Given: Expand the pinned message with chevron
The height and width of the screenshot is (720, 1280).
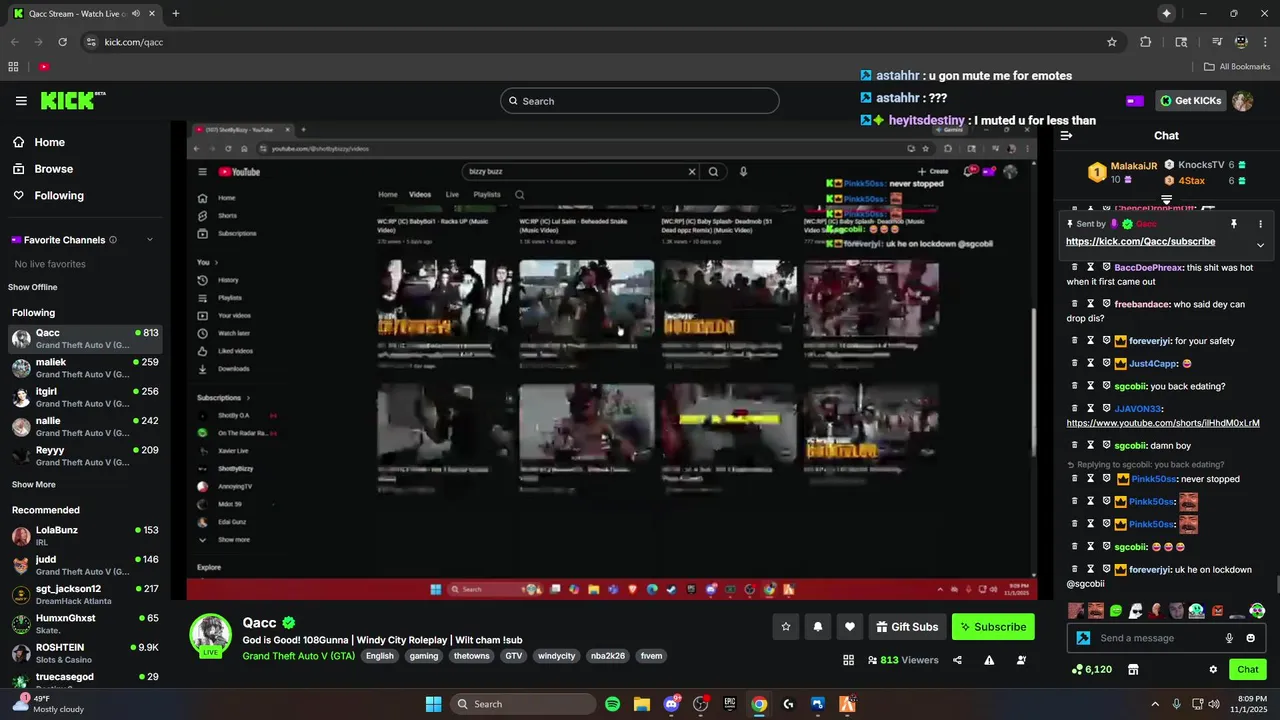Looking at the screenshot, I should pyautogui.click(x=1260, y=245).
